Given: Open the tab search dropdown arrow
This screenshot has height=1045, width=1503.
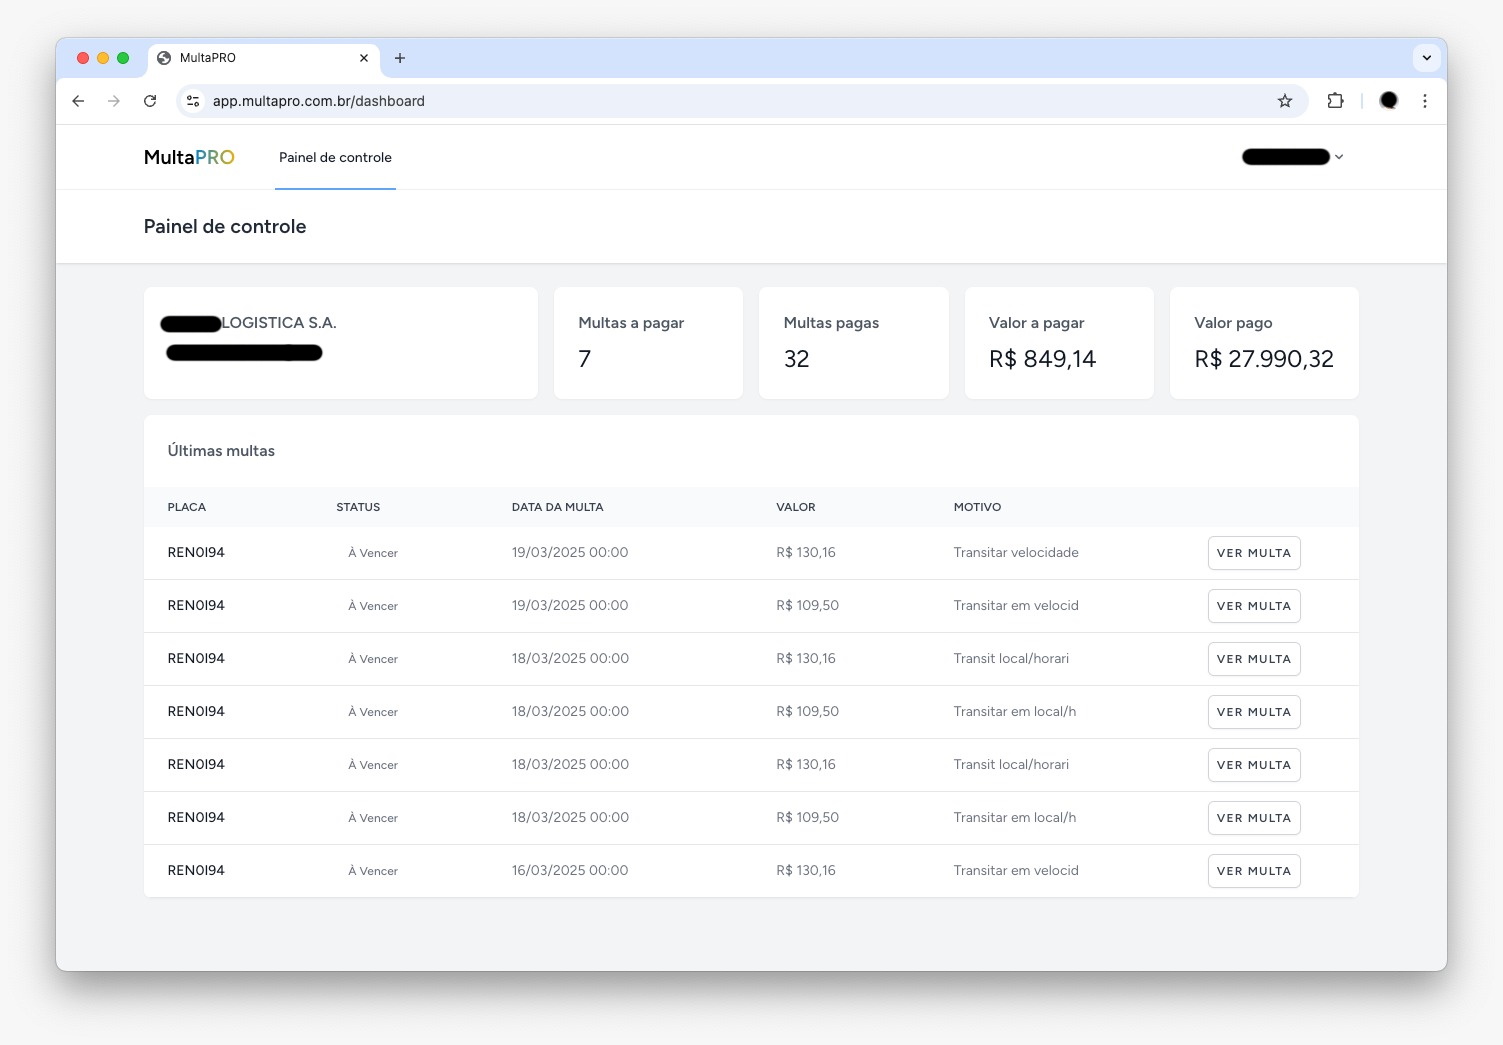Looking at the screenshot, I should [1426, 58].
